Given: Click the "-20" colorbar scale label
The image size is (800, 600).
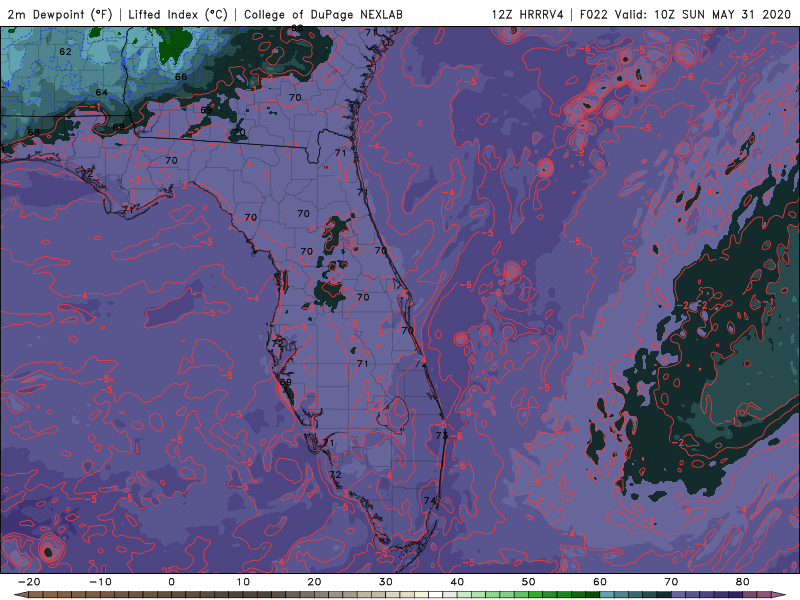Looking at the screenshot, I should tap(29, 582).
